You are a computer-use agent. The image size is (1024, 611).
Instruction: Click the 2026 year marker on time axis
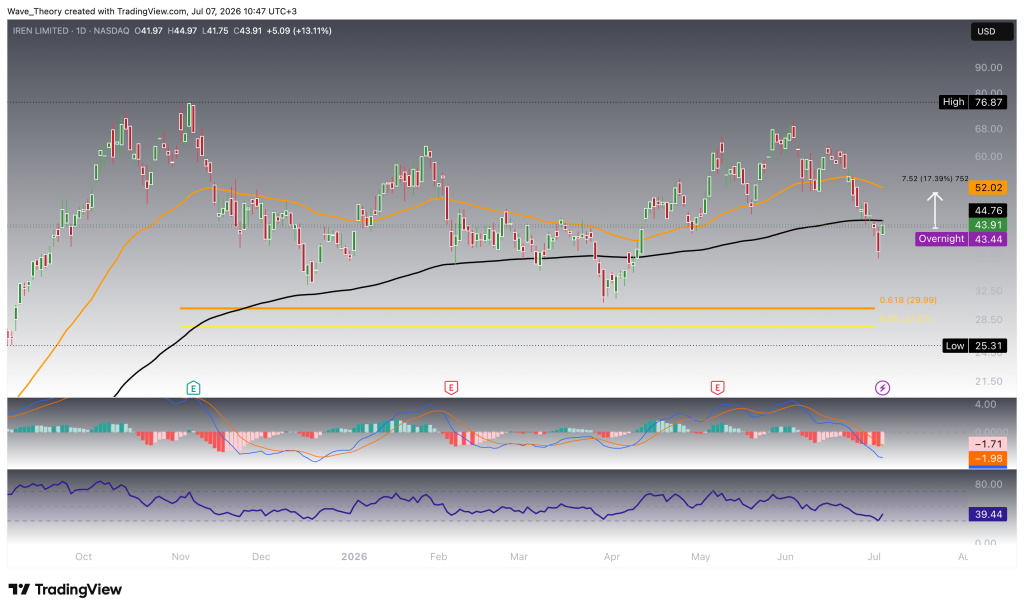point(354,557)
